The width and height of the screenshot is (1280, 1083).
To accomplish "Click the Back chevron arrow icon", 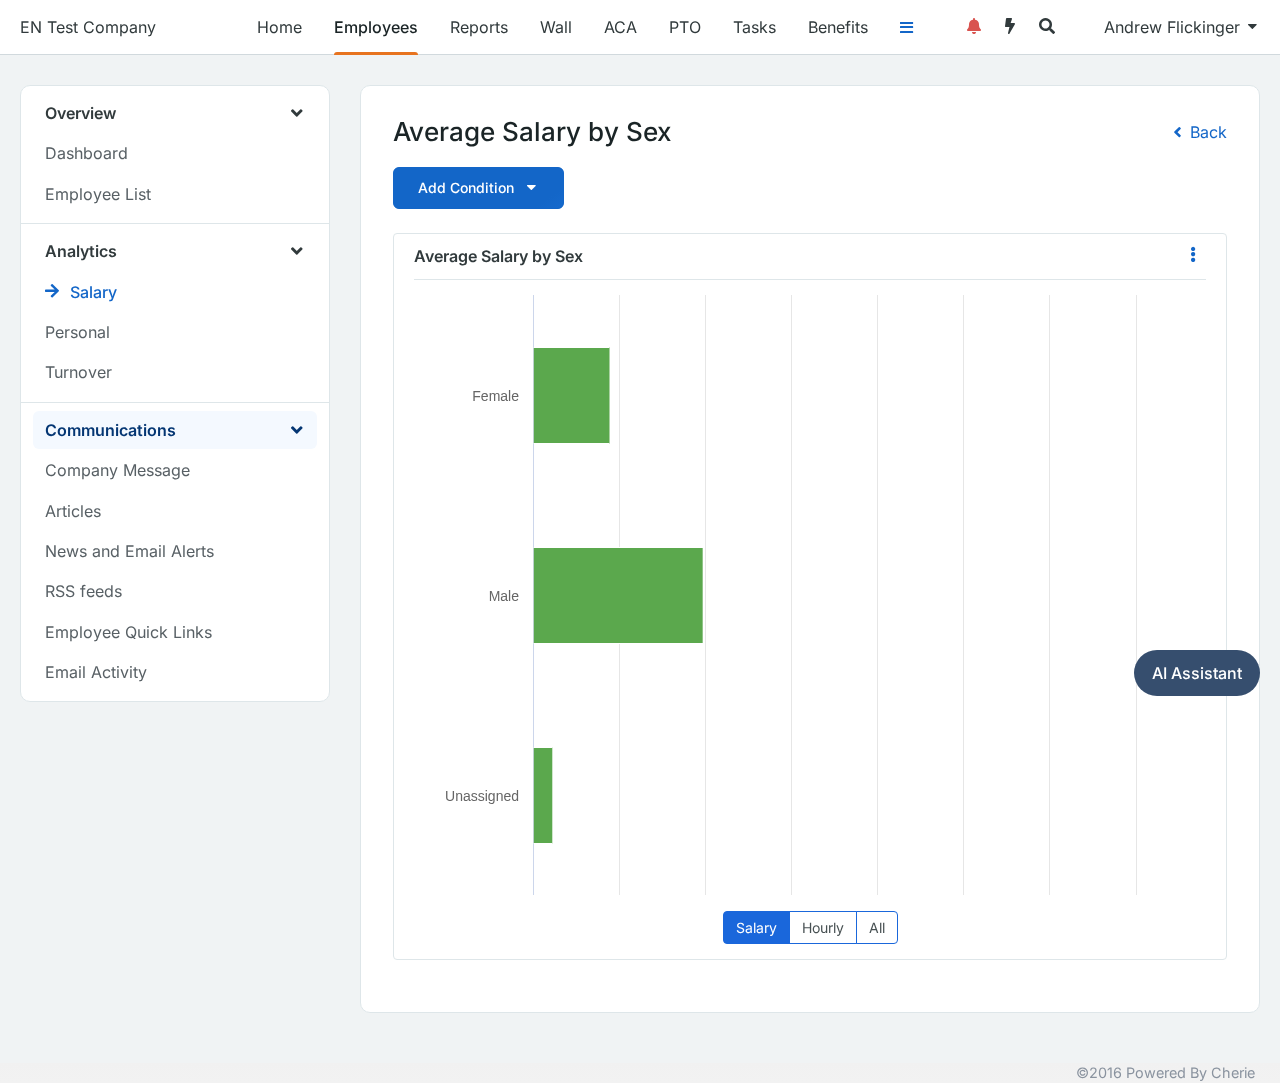I will (x=1177, y=132).
